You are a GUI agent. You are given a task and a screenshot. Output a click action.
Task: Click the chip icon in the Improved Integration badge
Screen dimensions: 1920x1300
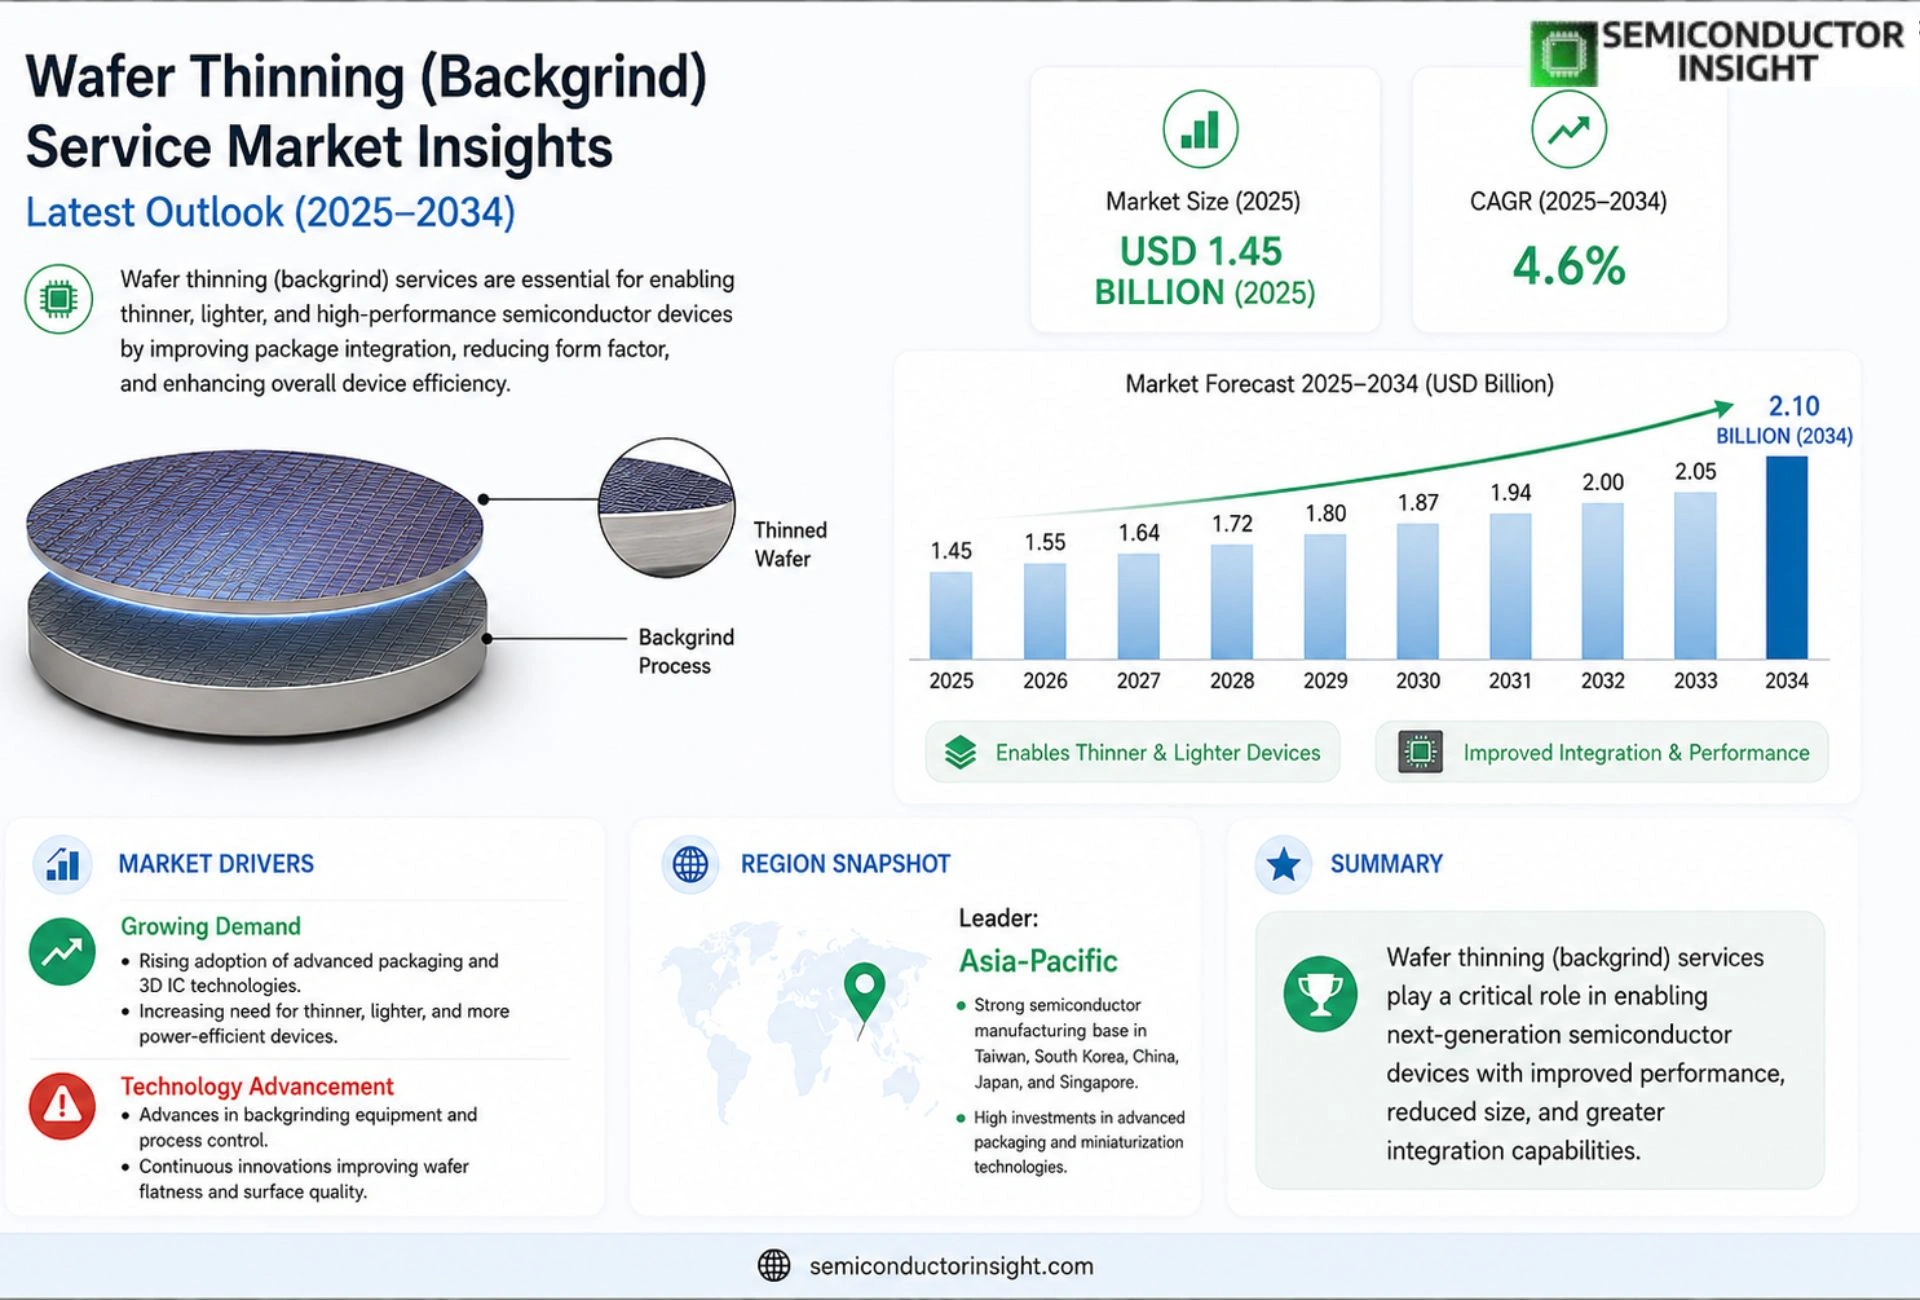coord(1419,752)
